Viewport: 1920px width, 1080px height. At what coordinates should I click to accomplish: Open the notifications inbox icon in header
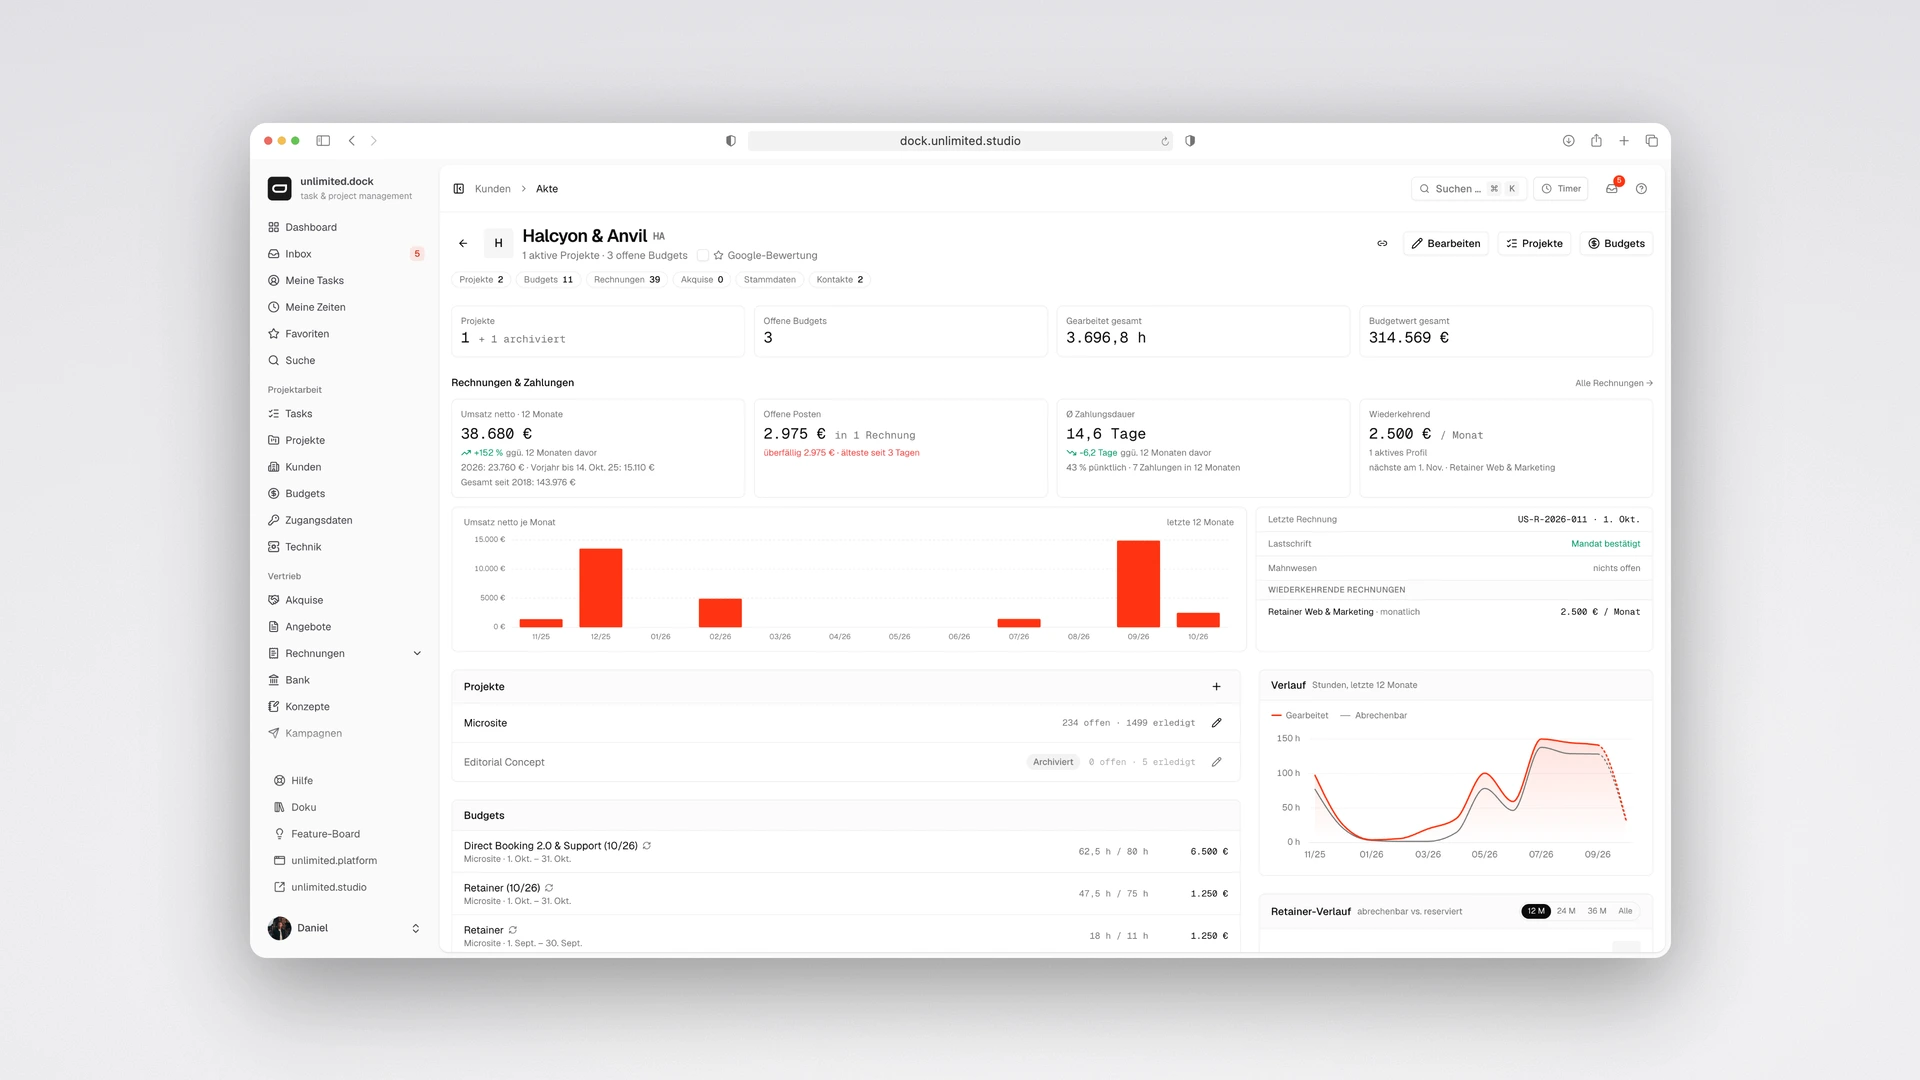[1612, 189]
